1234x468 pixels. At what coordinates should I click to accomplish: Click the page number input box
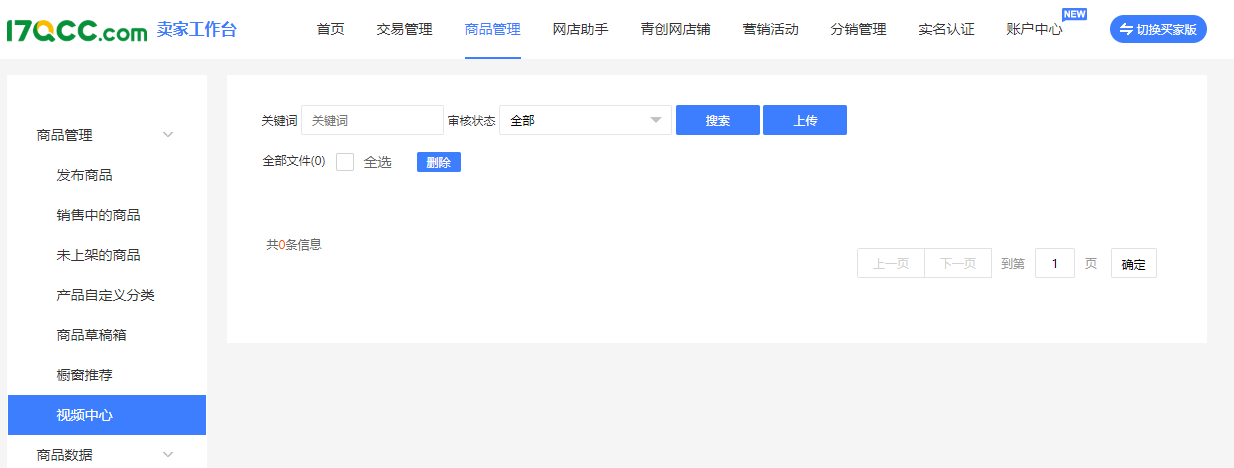coord(1054,264)
